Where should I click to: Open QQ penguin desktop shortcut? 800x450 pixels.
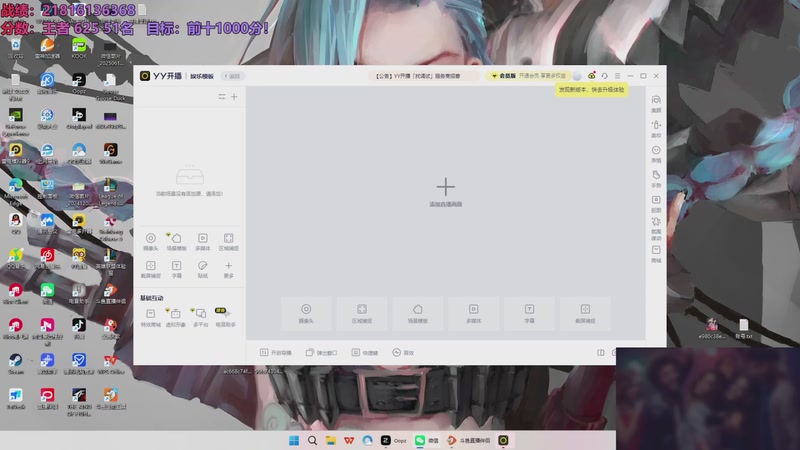[15, 223]
